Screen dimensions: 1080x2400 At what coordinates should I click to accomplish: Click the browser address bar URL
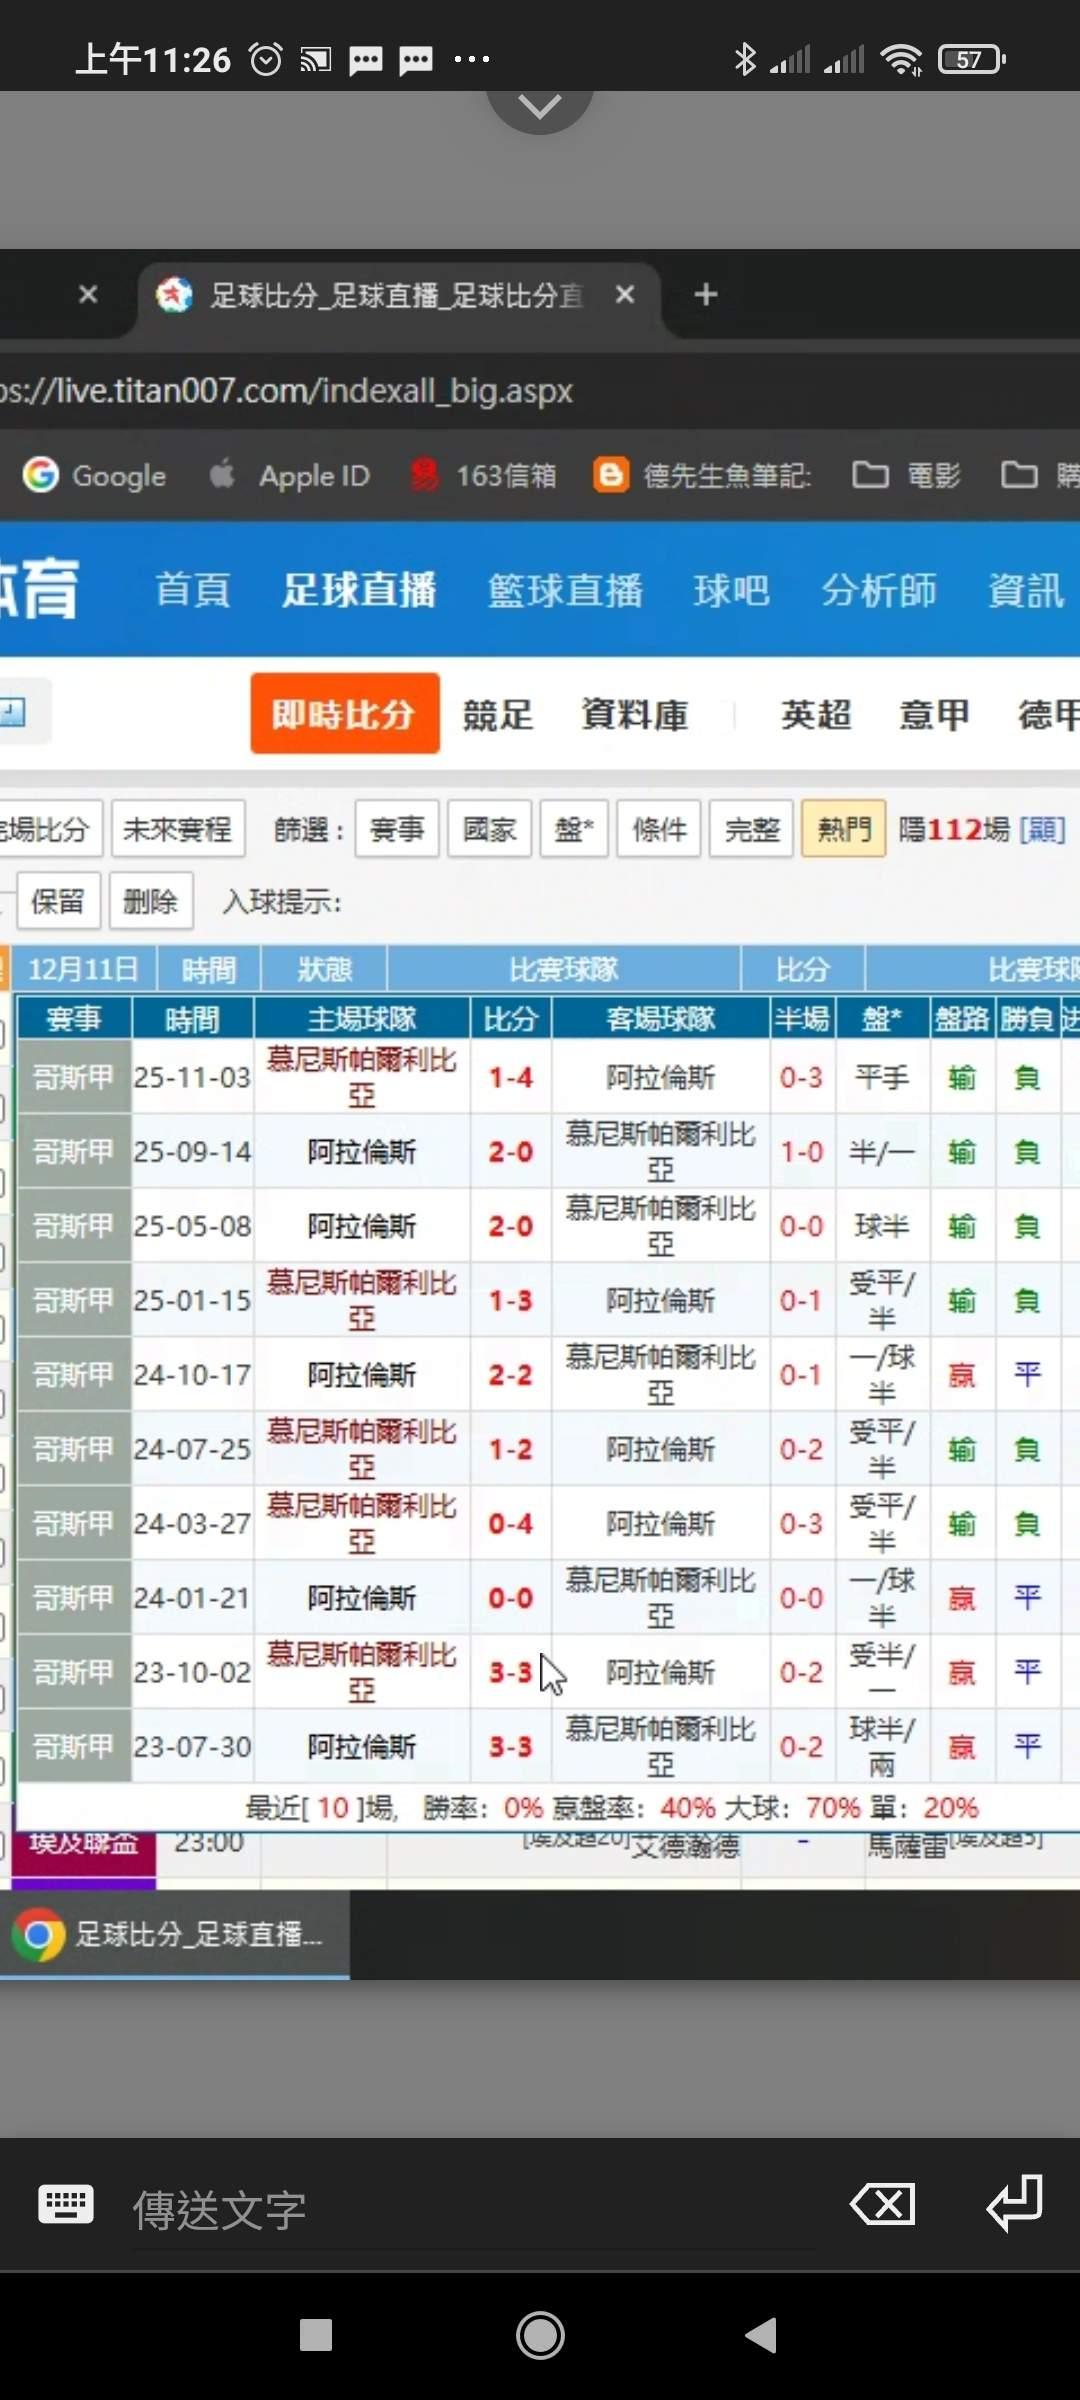coord(290,391)
